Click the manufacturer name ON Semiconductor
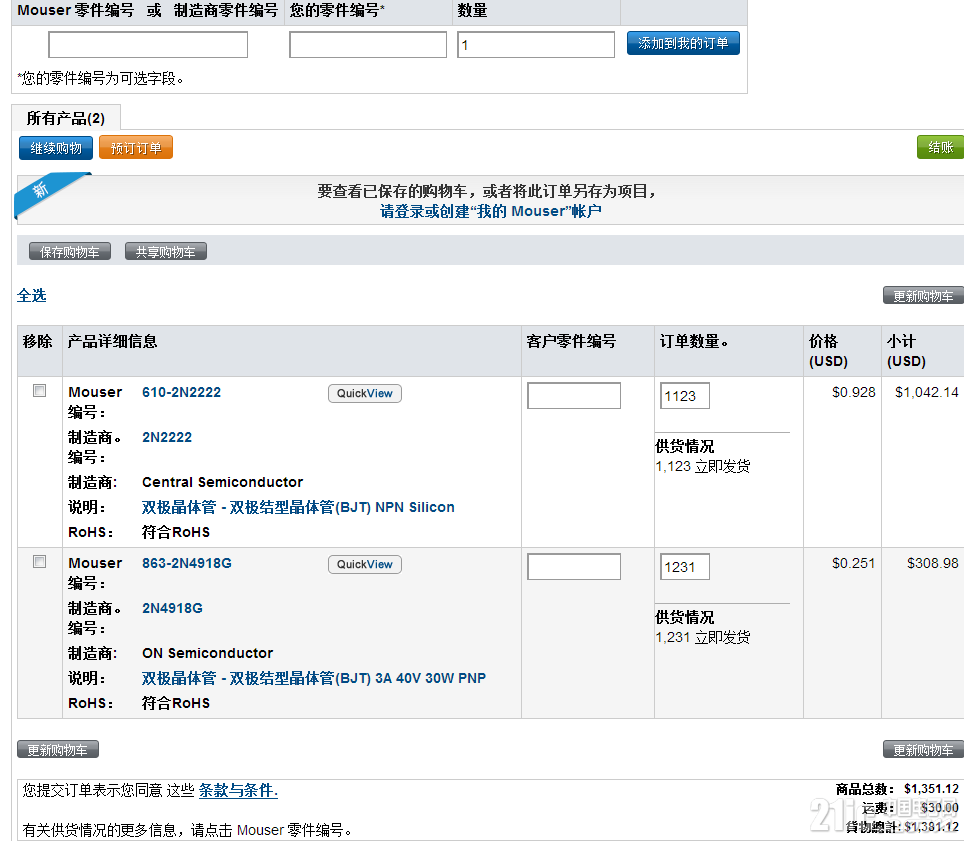 point(208,653)
